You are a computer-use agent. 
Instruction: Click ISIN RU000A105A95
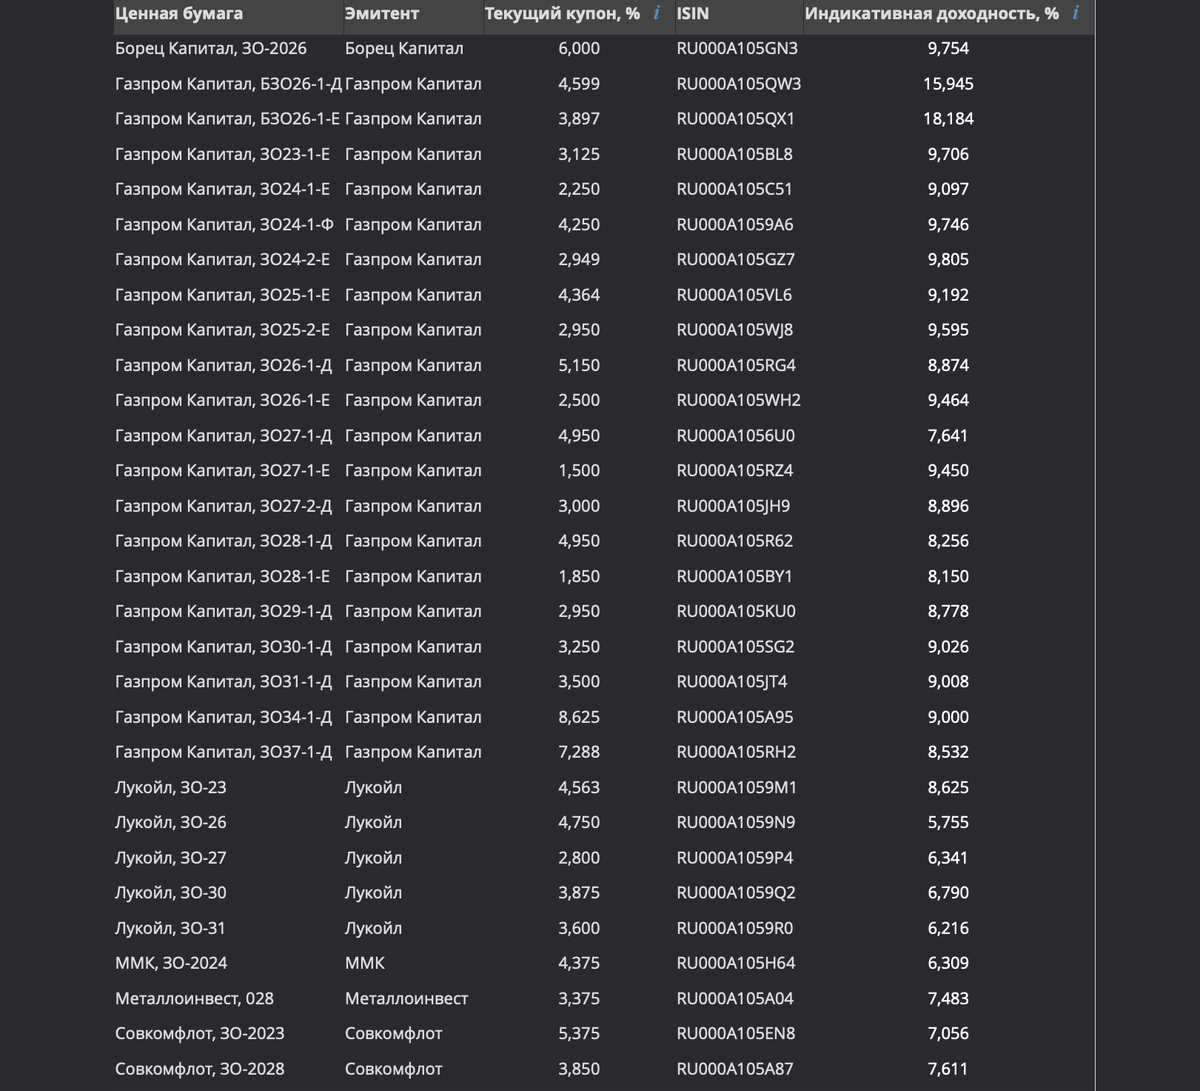(735, 717)
